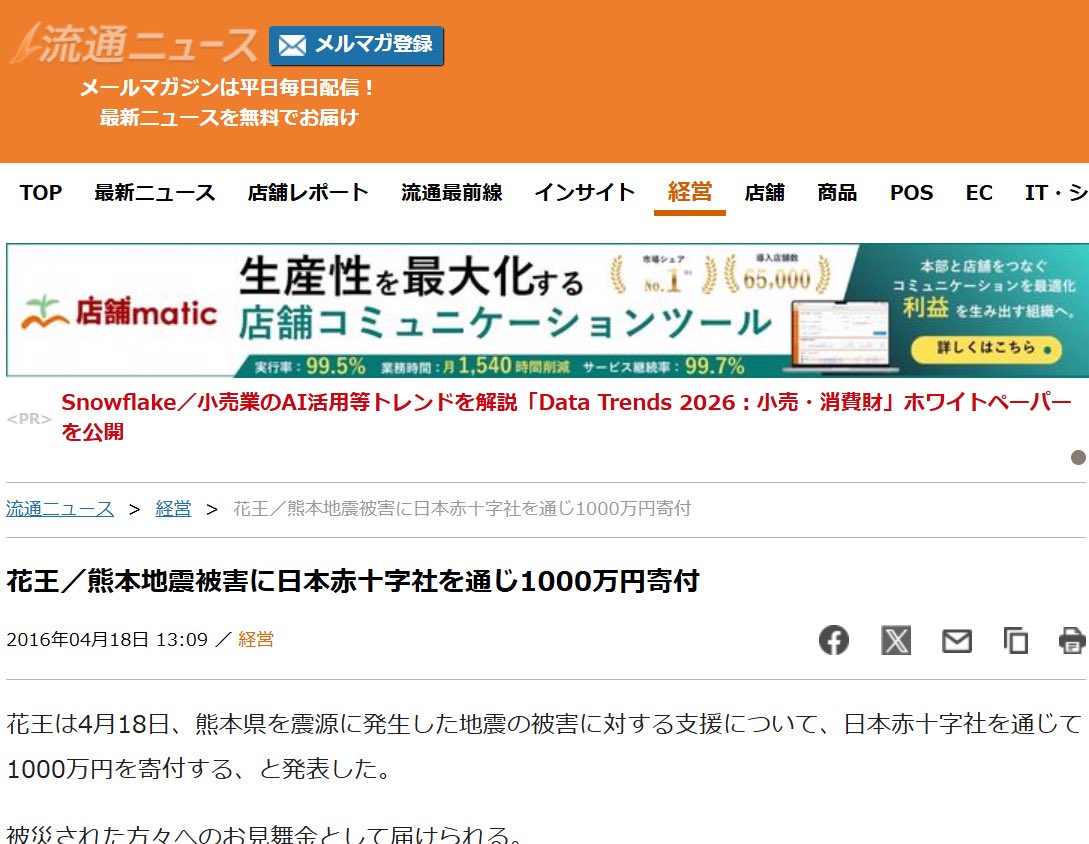Share article on X

(x=896, y=640)
